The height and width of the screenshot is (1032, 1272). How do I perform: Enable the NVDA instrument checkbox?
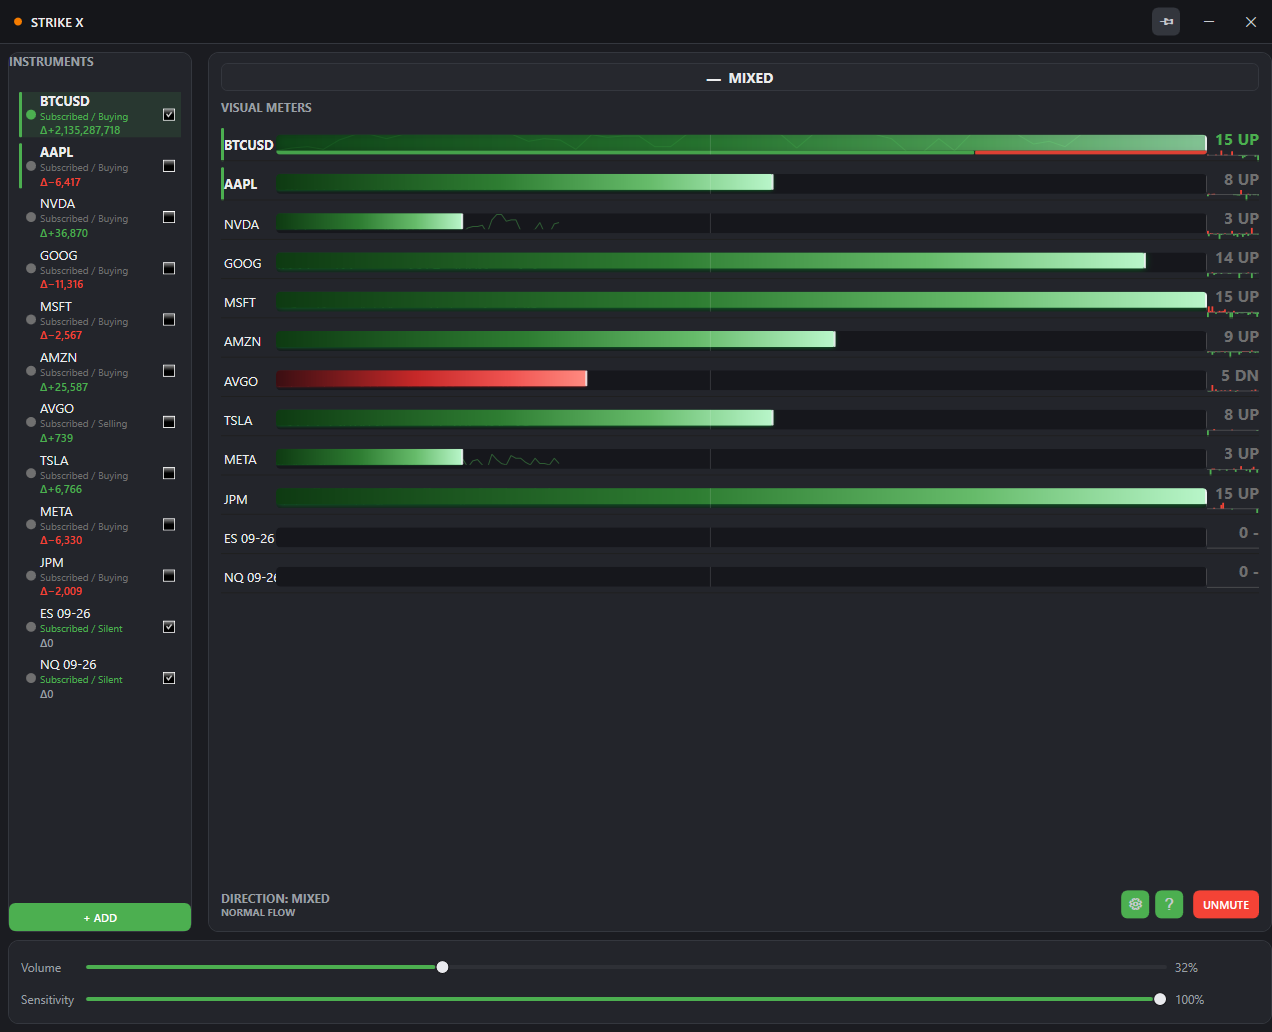coord(169,217)
